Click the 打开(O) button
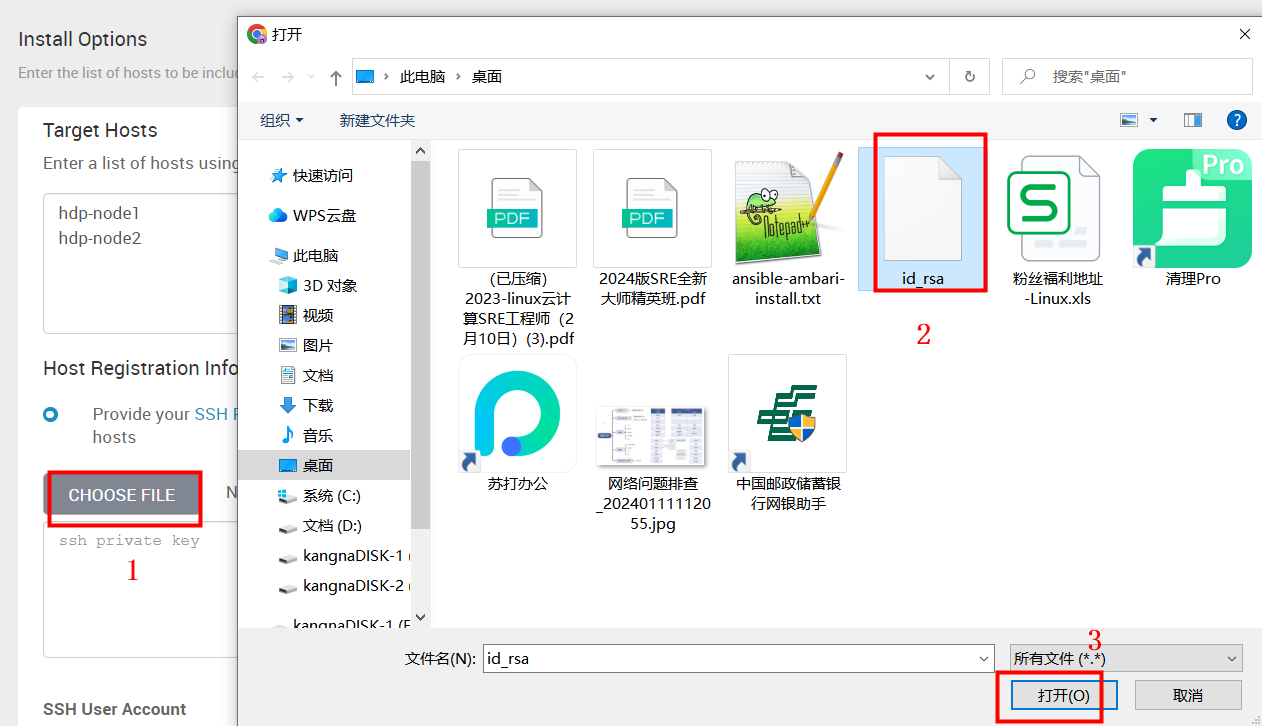 tap(1064, 695)
